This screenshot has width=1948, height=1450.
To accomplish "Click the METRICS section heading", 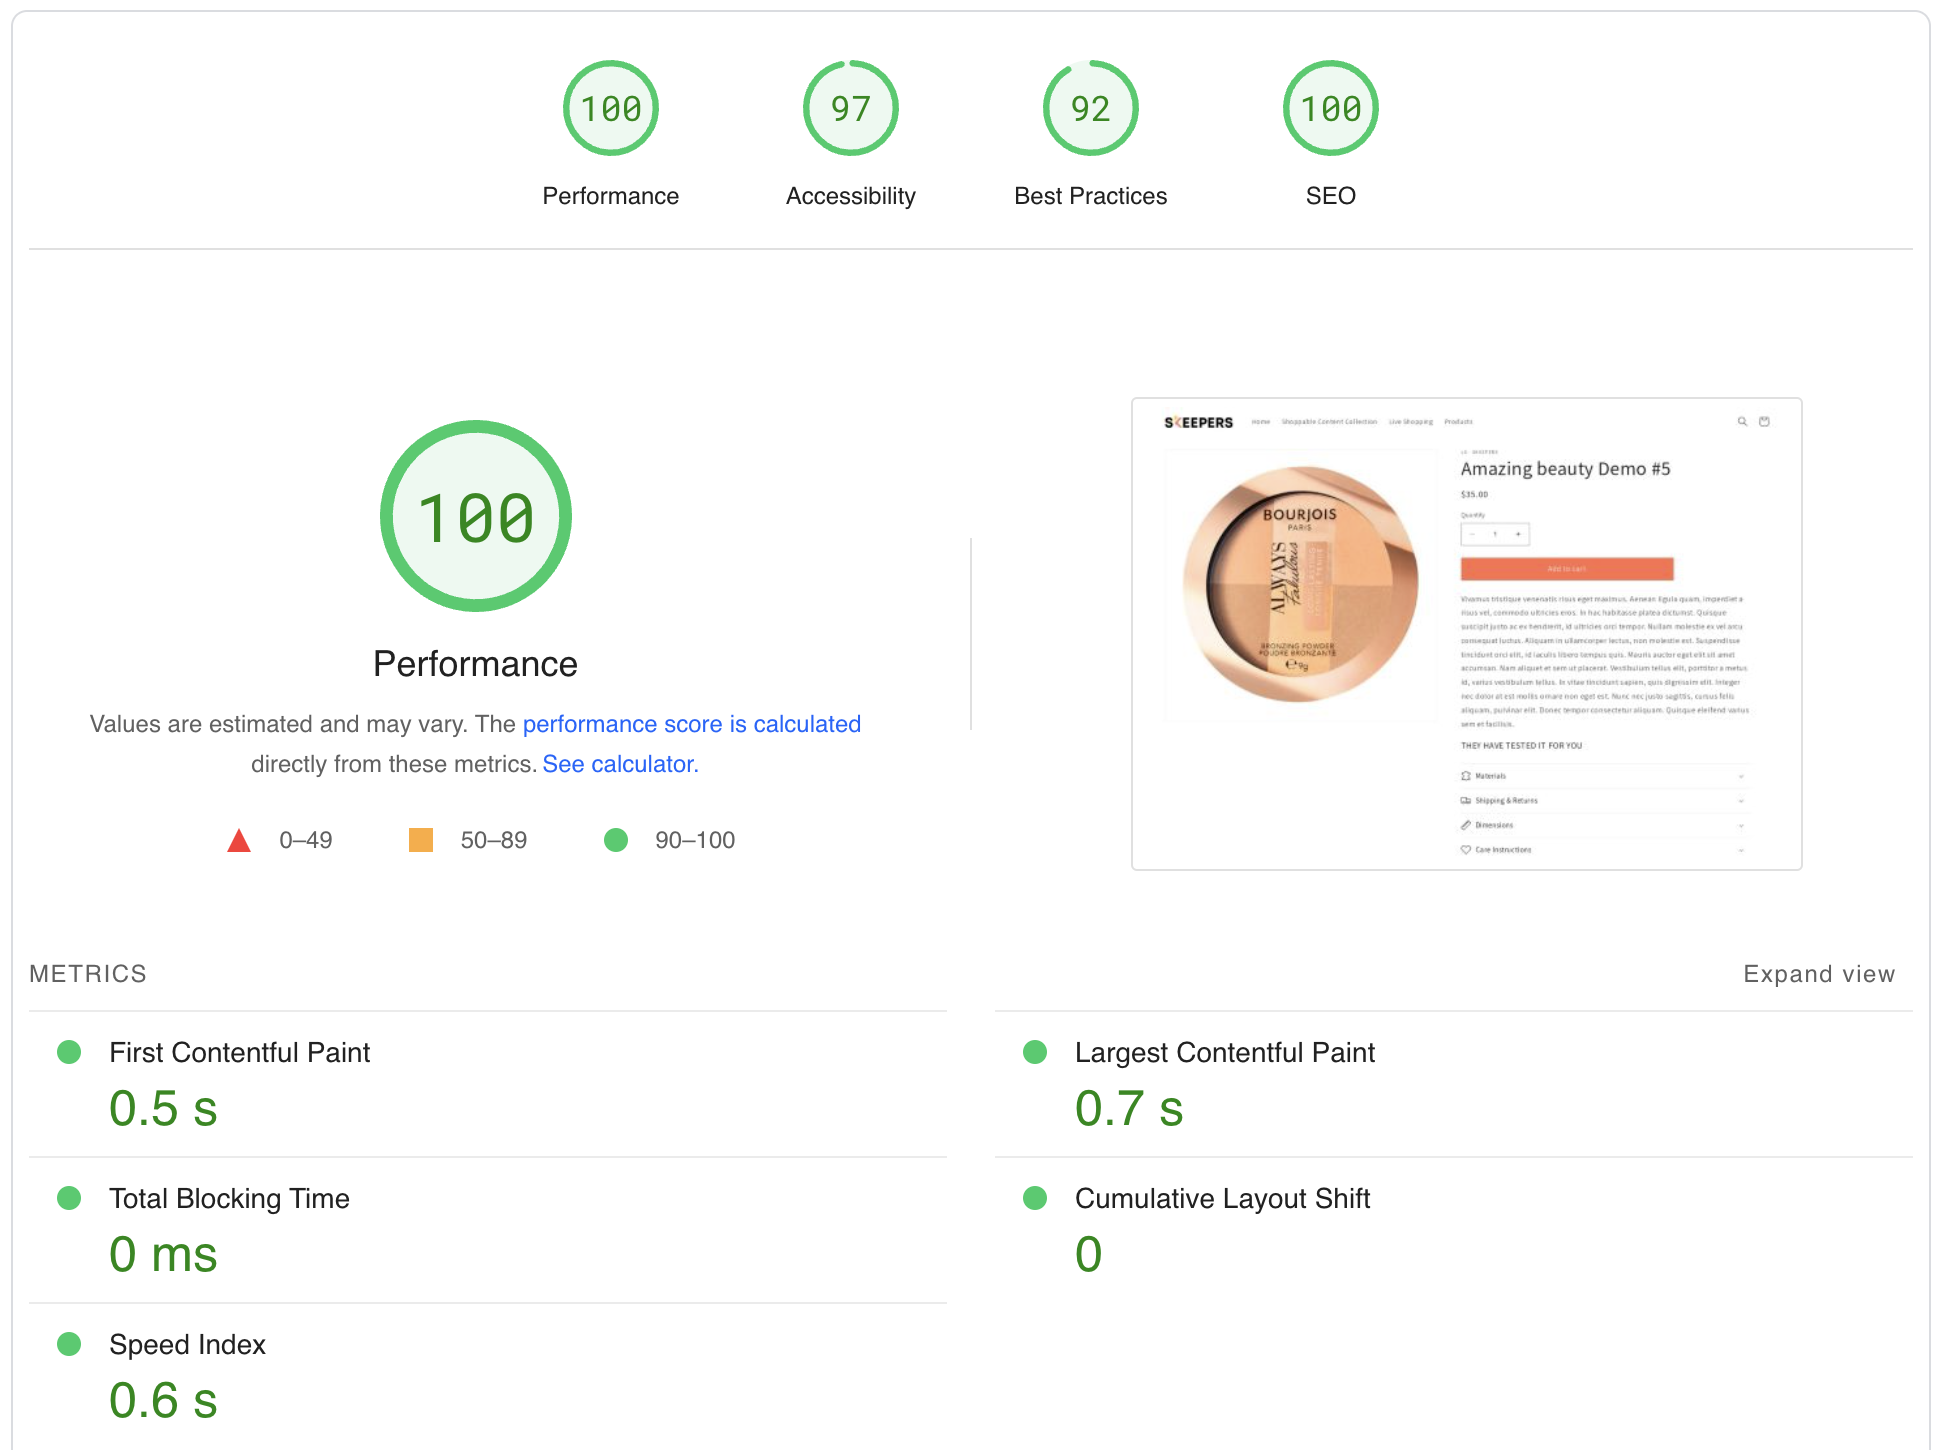I will point(88,974).
